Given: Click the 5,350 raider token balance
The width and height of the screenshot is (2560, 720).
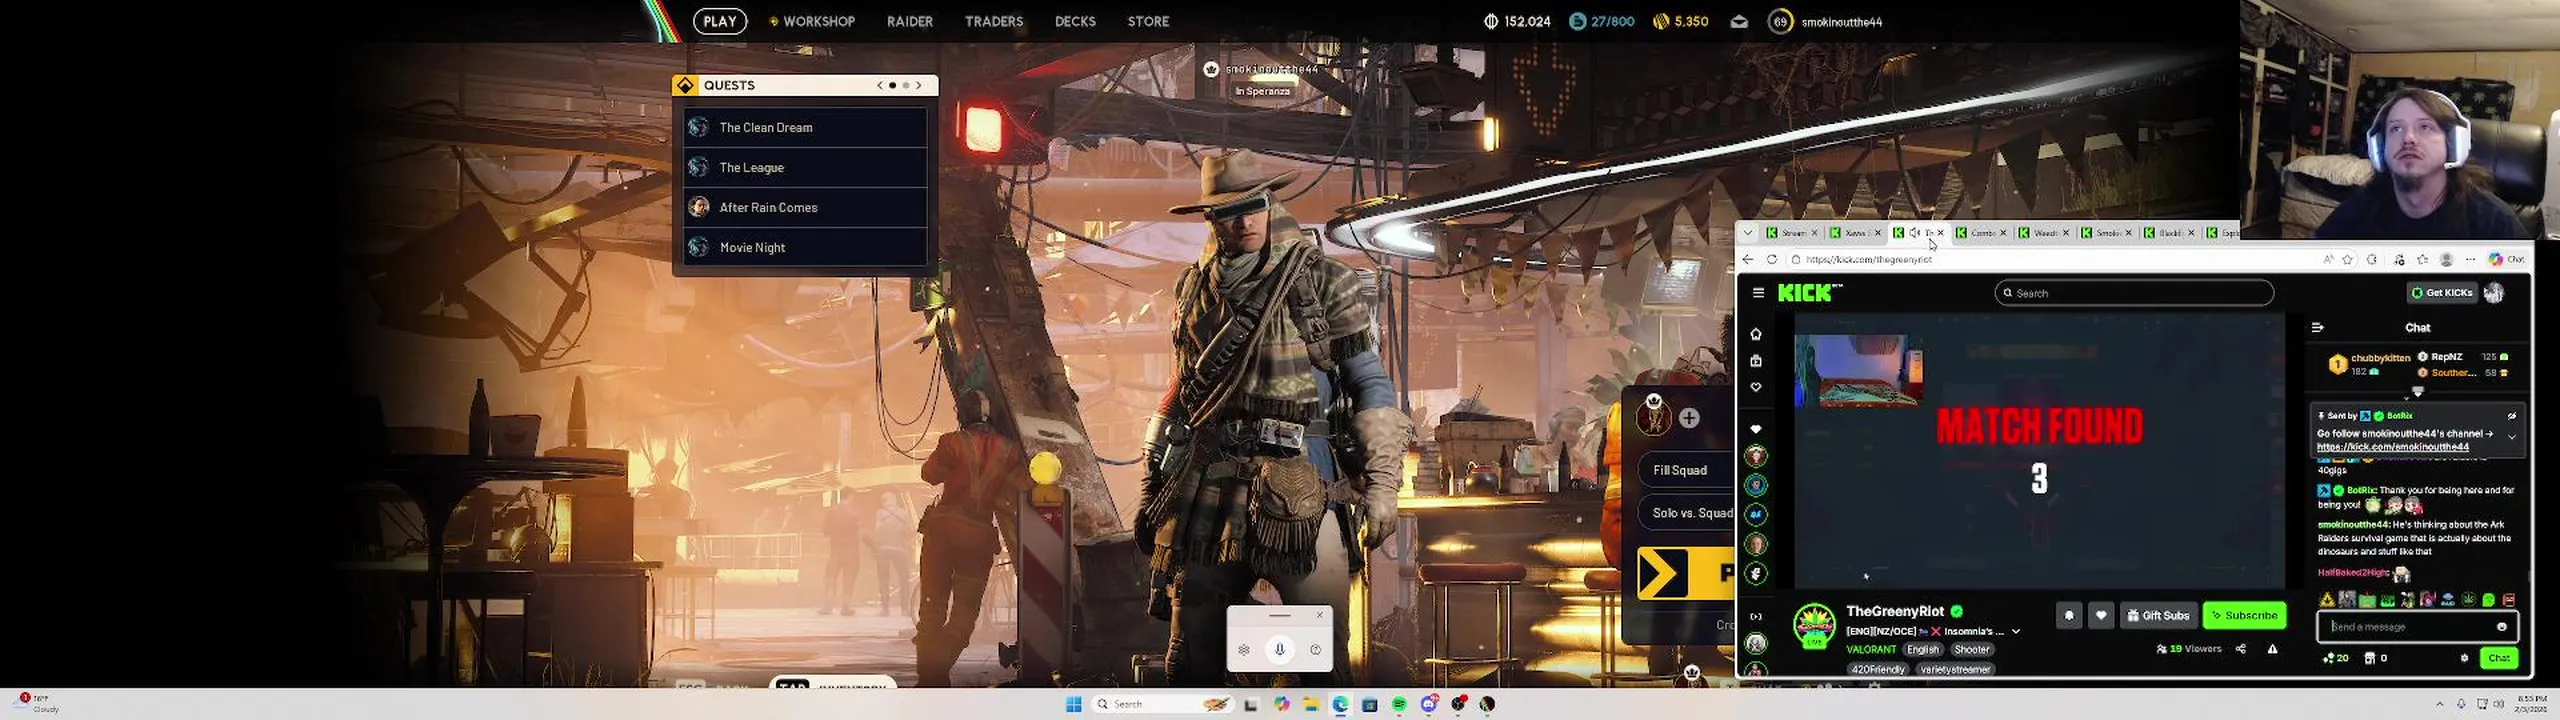Looking at the screenshot, I should (1680, 21).
